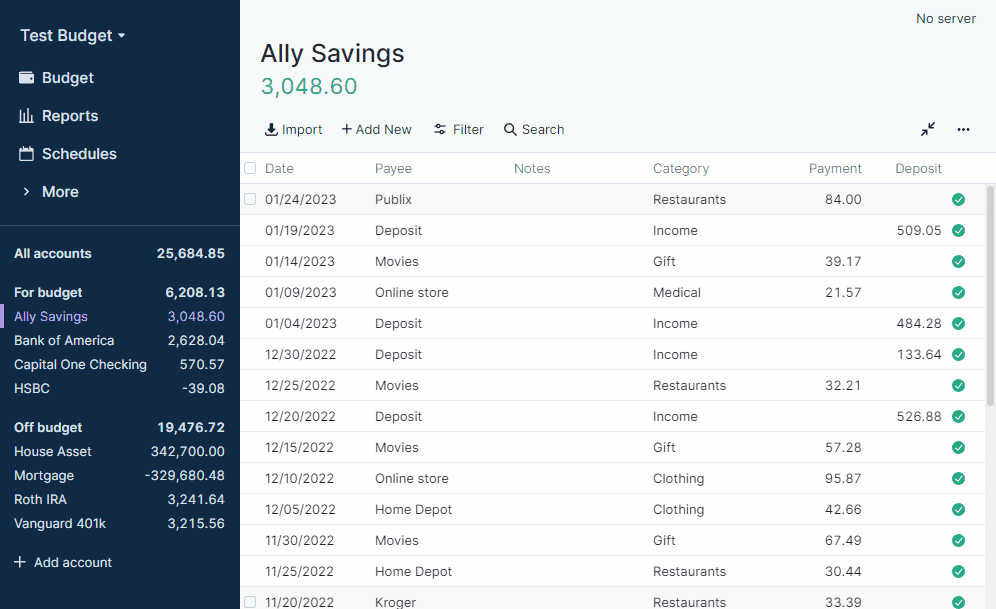This screenshot has width=996, height=609.
Task: Click the Reports bar chart icon
Action: tap(26, 116)
